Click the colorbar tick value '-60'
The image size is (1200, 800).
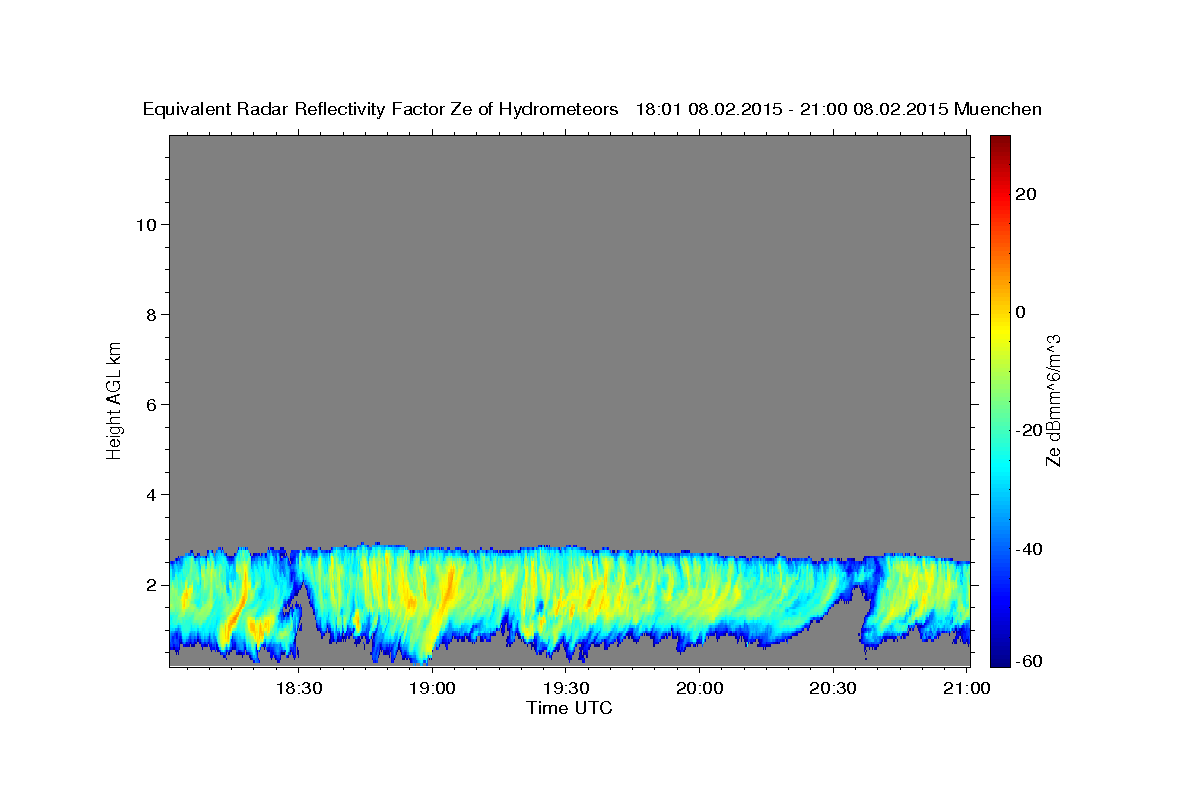(x=1029, y=662)
